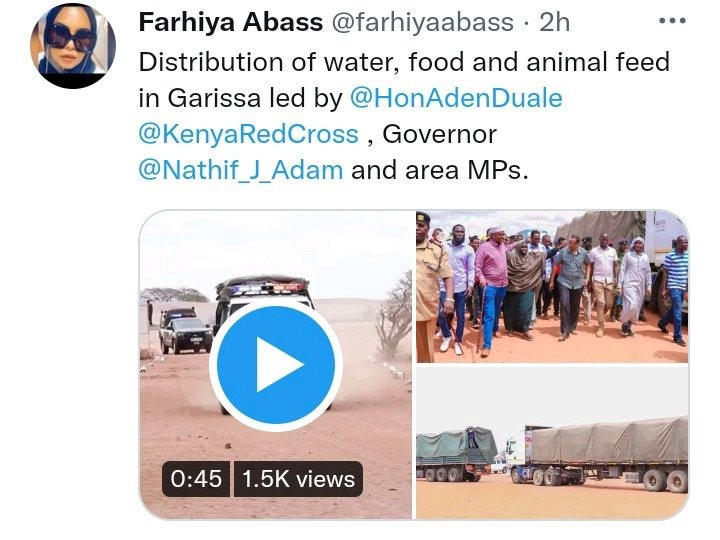Open the photo of leaders walking
This screenshot has width=720, height=540.
pyautogui.click(x=552, y=287)
